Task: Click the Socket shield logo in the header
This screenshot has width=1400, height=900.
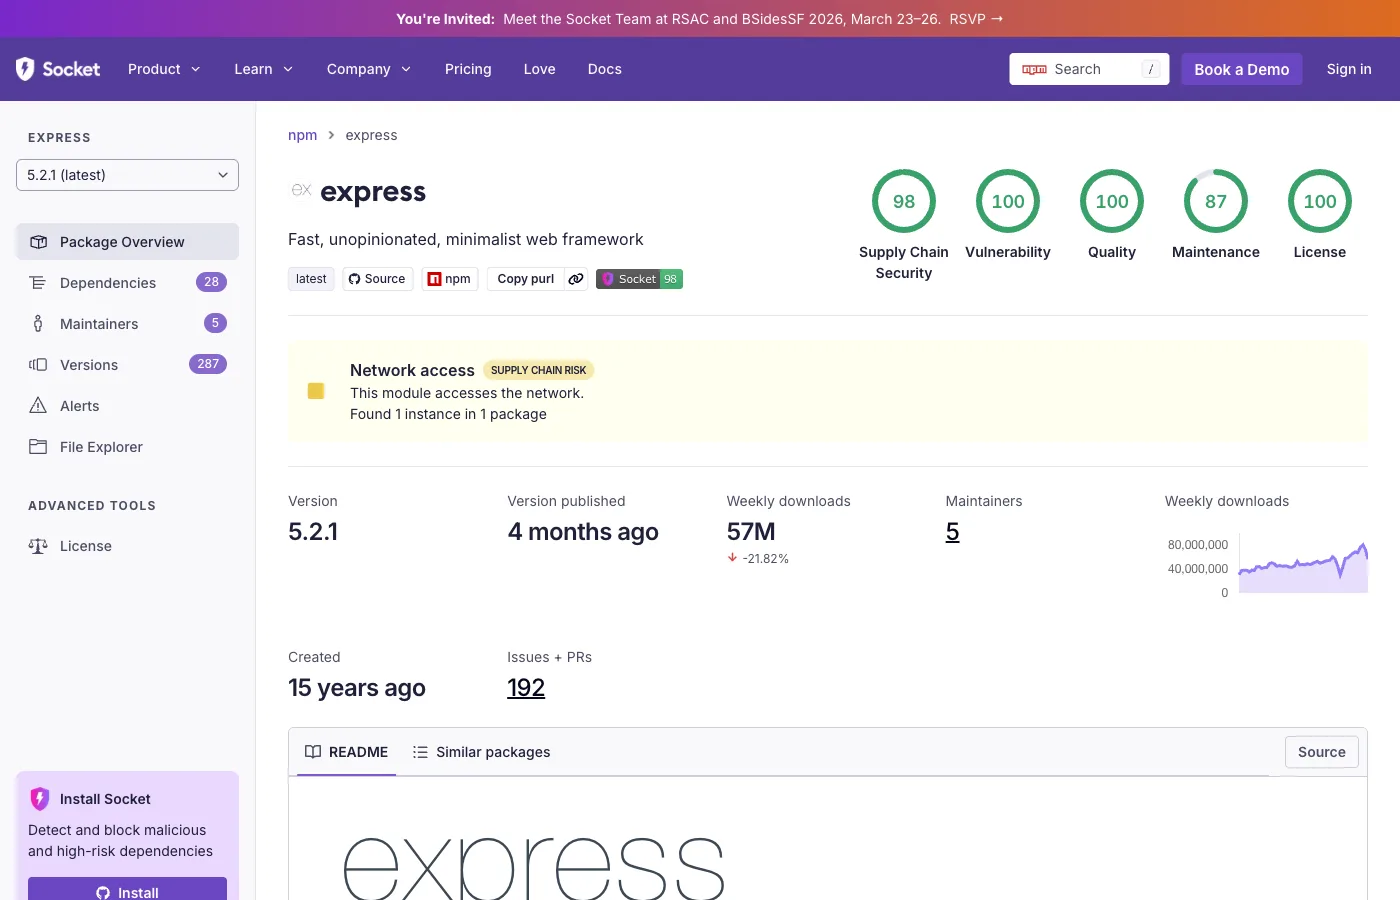Action: [25, 68]
